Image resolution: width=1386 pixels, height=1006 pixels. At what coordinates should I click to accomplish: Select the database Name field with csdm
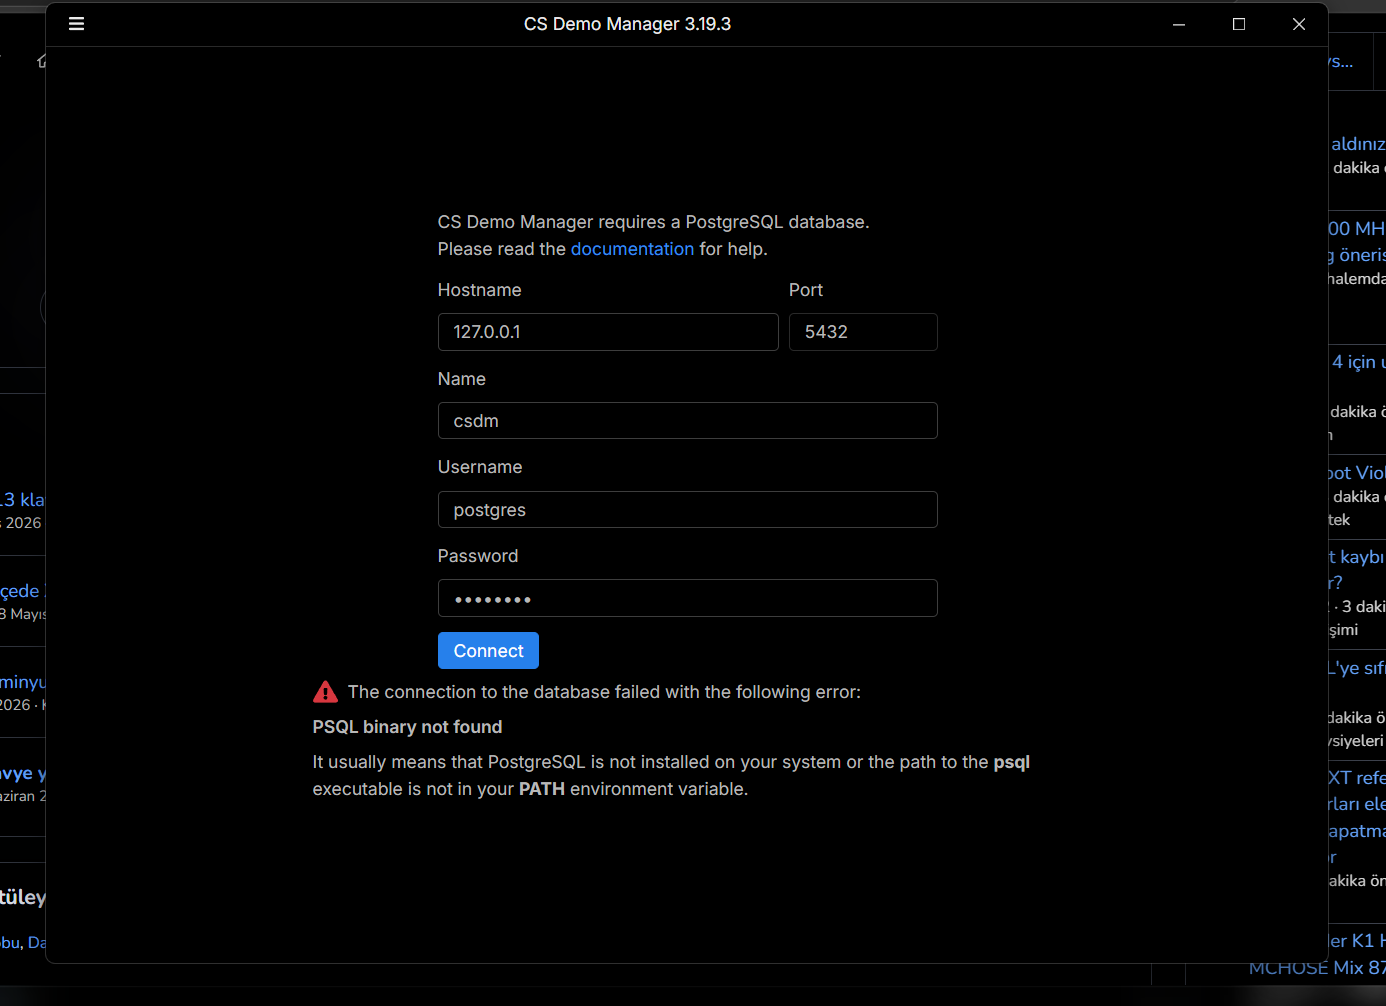coord(688,421)
